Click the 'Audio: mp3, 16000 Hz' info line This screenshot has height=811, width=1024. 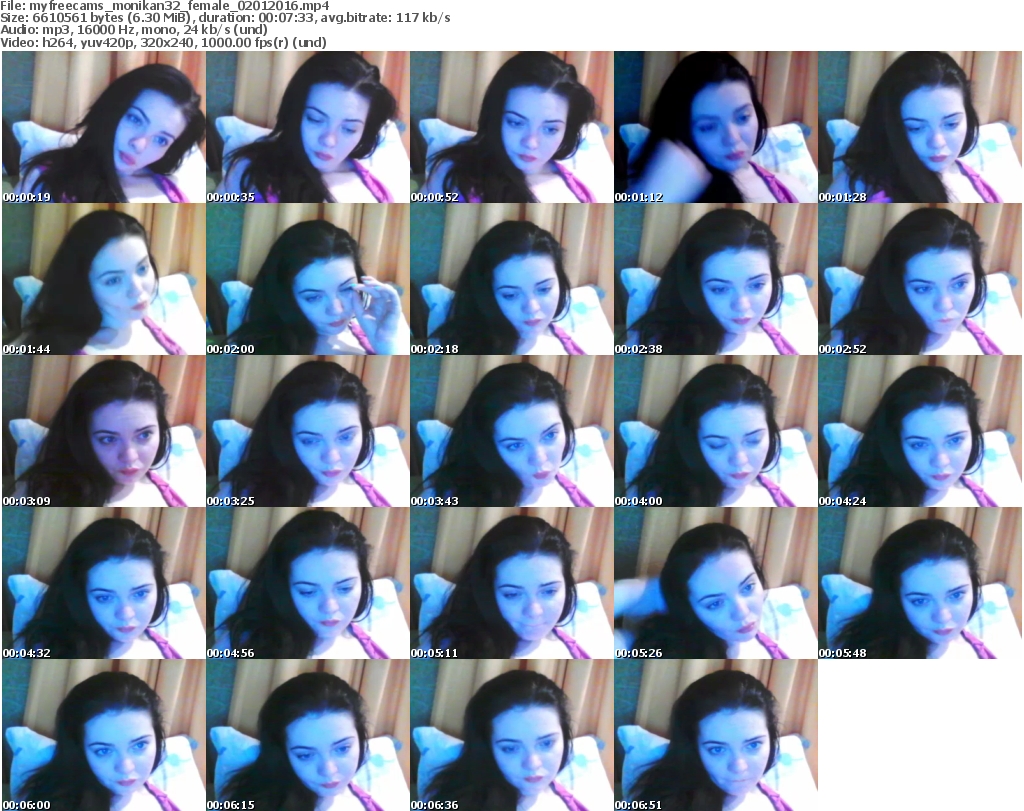134,30
